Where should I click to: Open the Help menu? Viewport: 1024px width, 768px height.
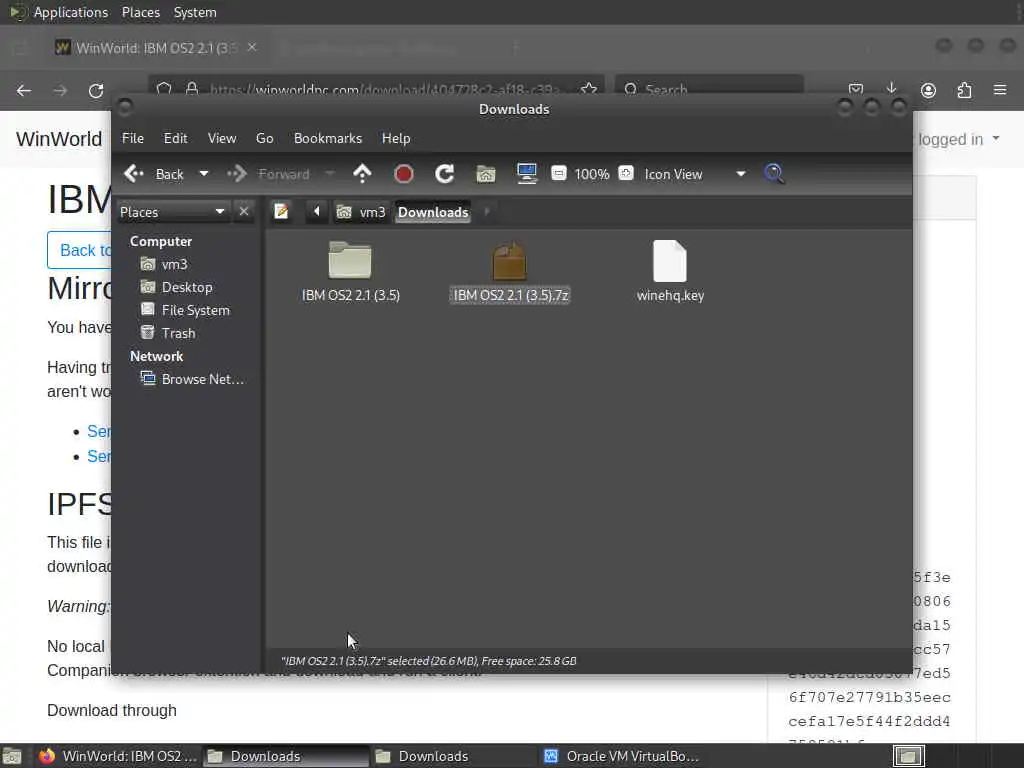(396, 138)
